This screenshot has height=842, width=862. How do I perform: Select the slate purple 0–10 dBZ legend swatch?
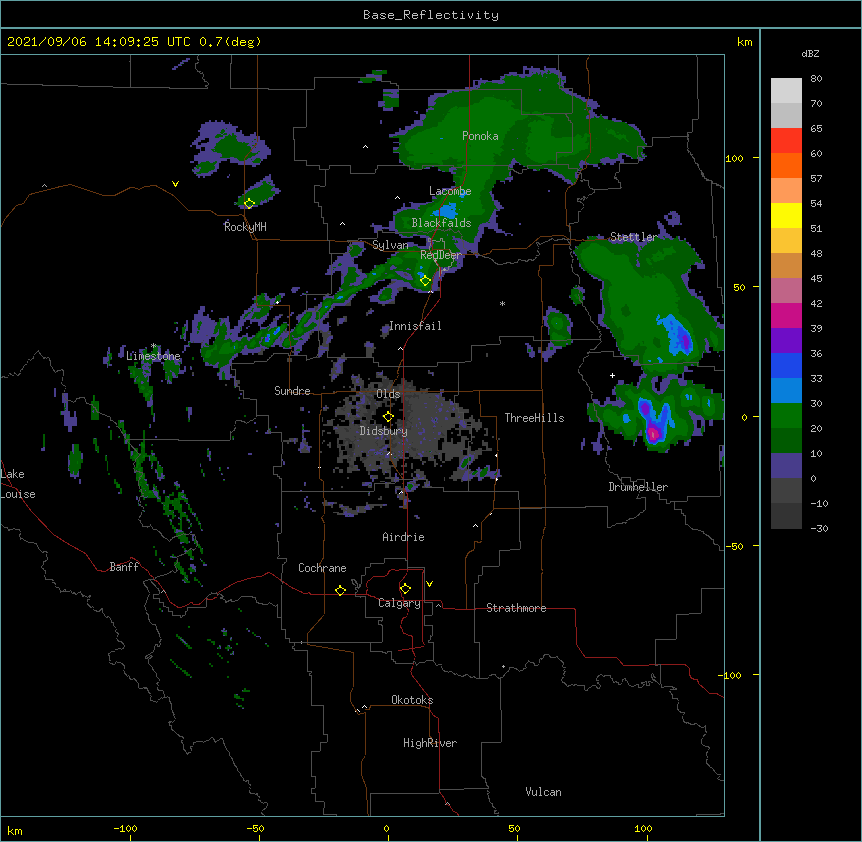point(786,466)
